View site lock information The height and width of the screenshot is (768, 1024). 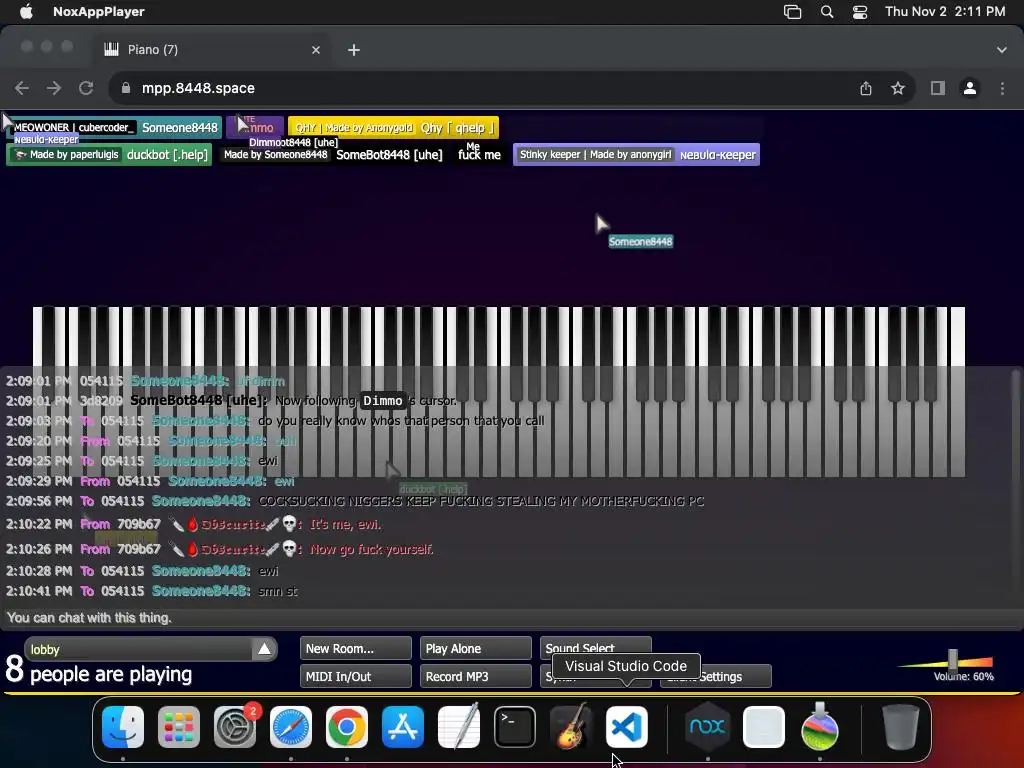point(126,88)
